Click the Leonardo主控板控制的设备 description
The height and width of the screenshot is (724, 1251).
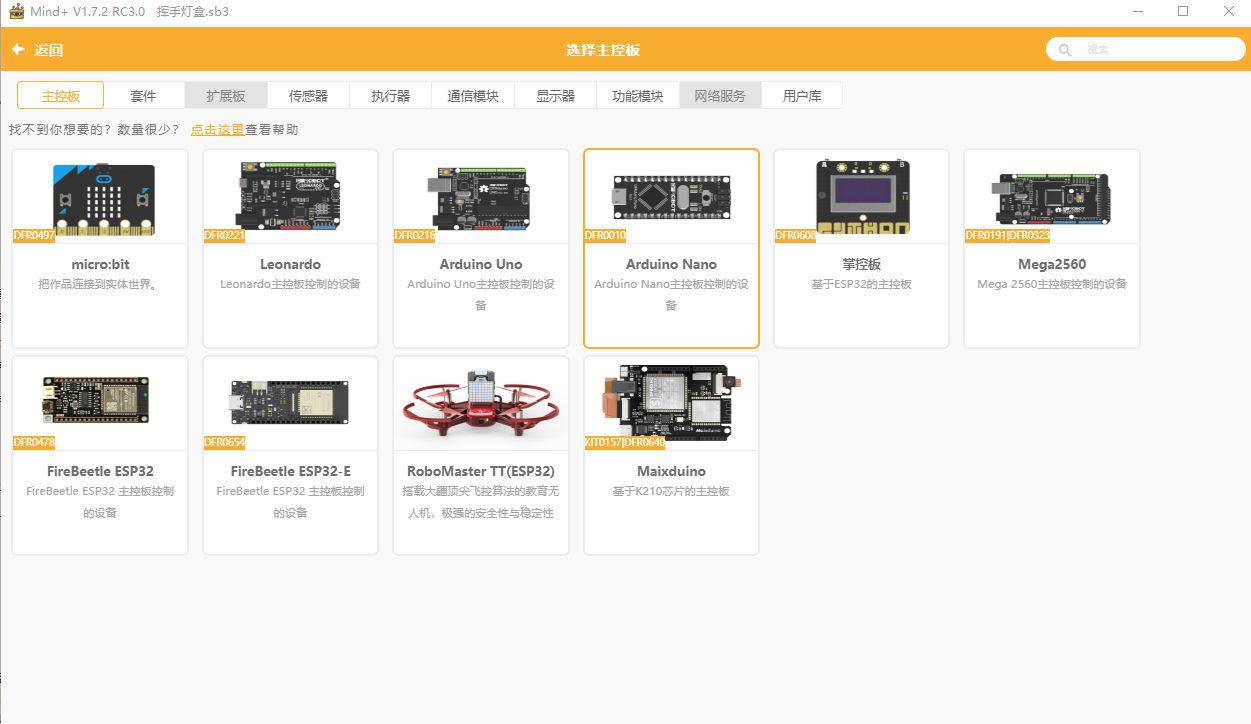click(290, 284)
